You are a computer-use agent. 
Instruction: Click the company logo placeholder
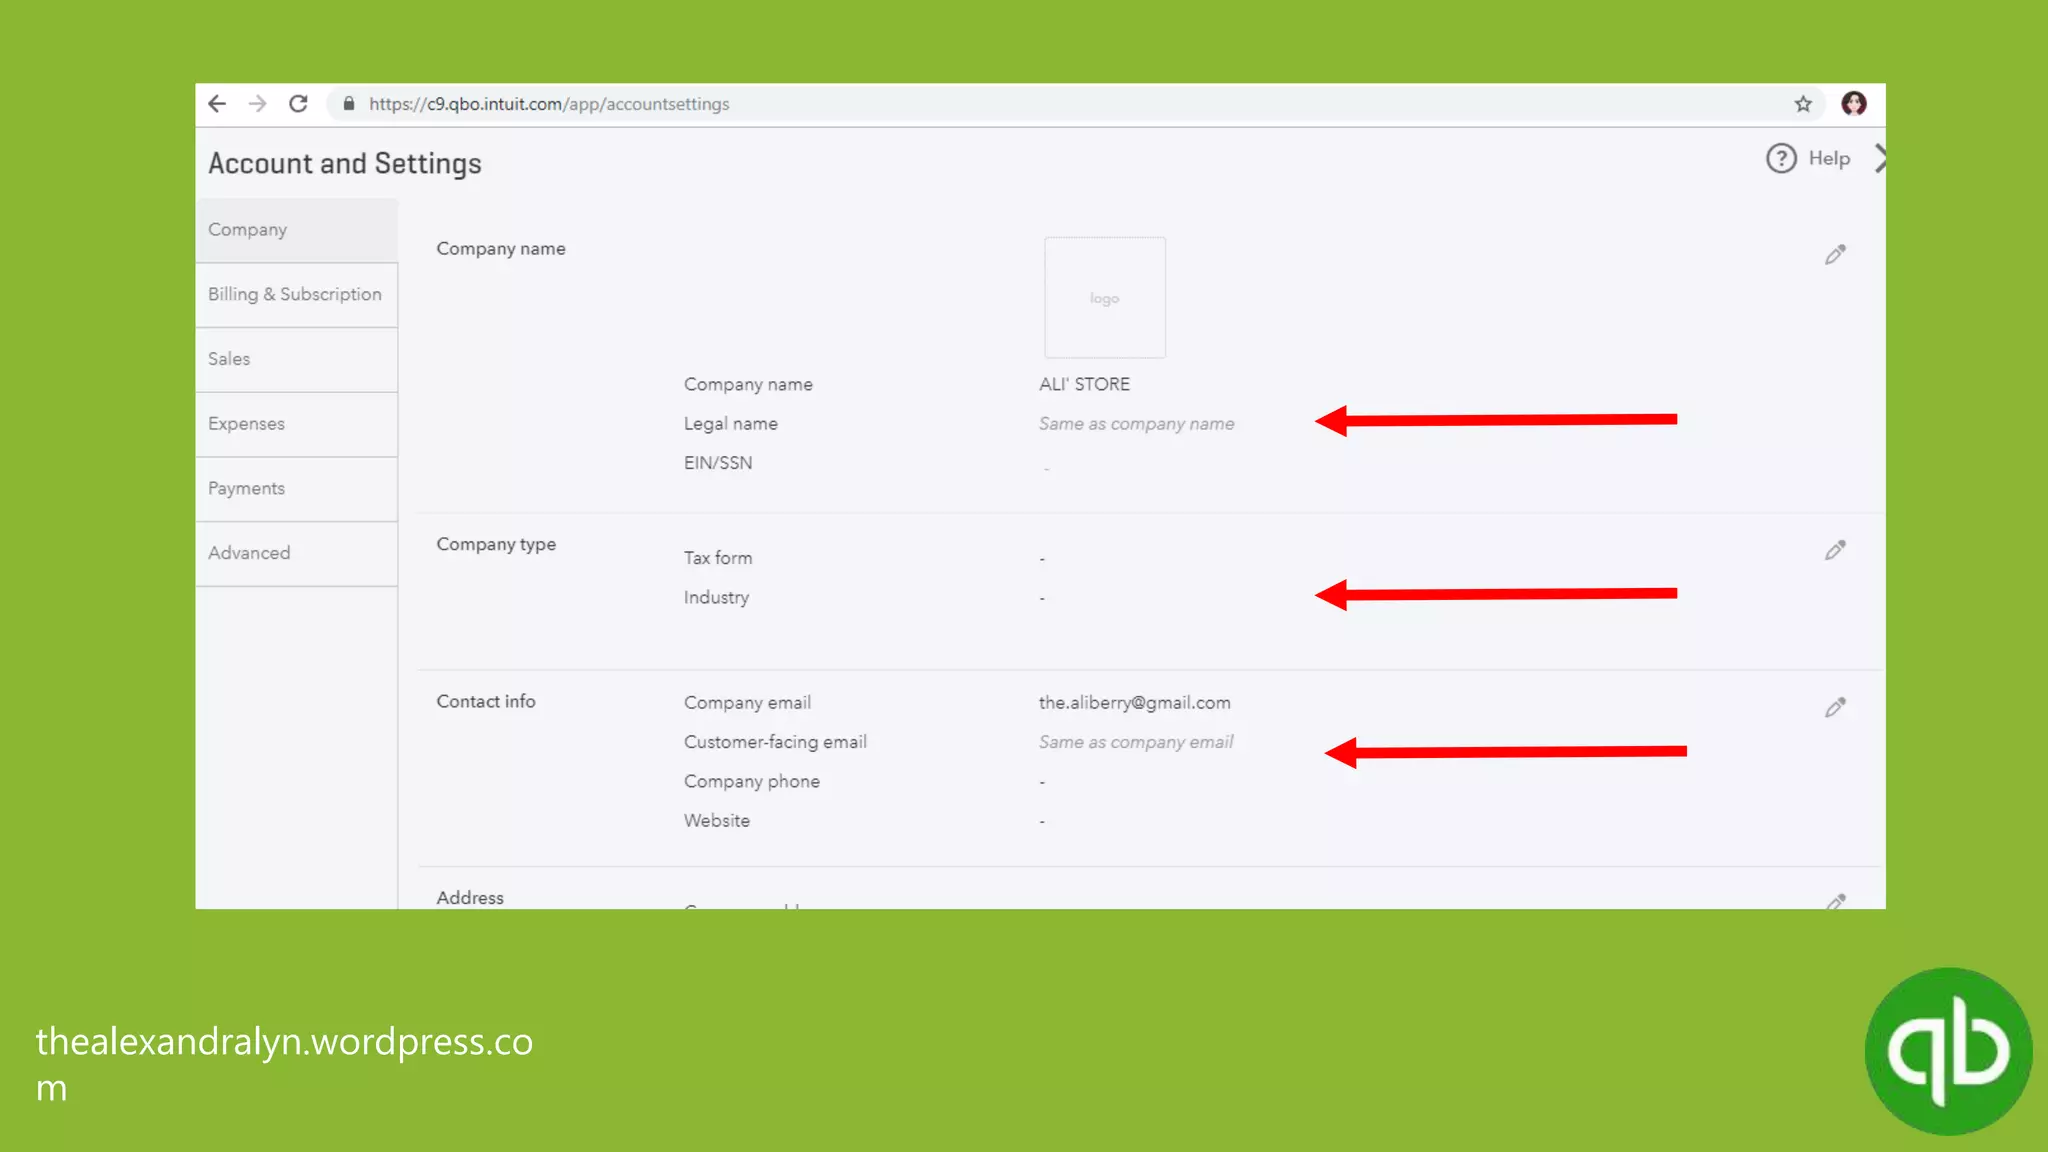click(1104, 298)
